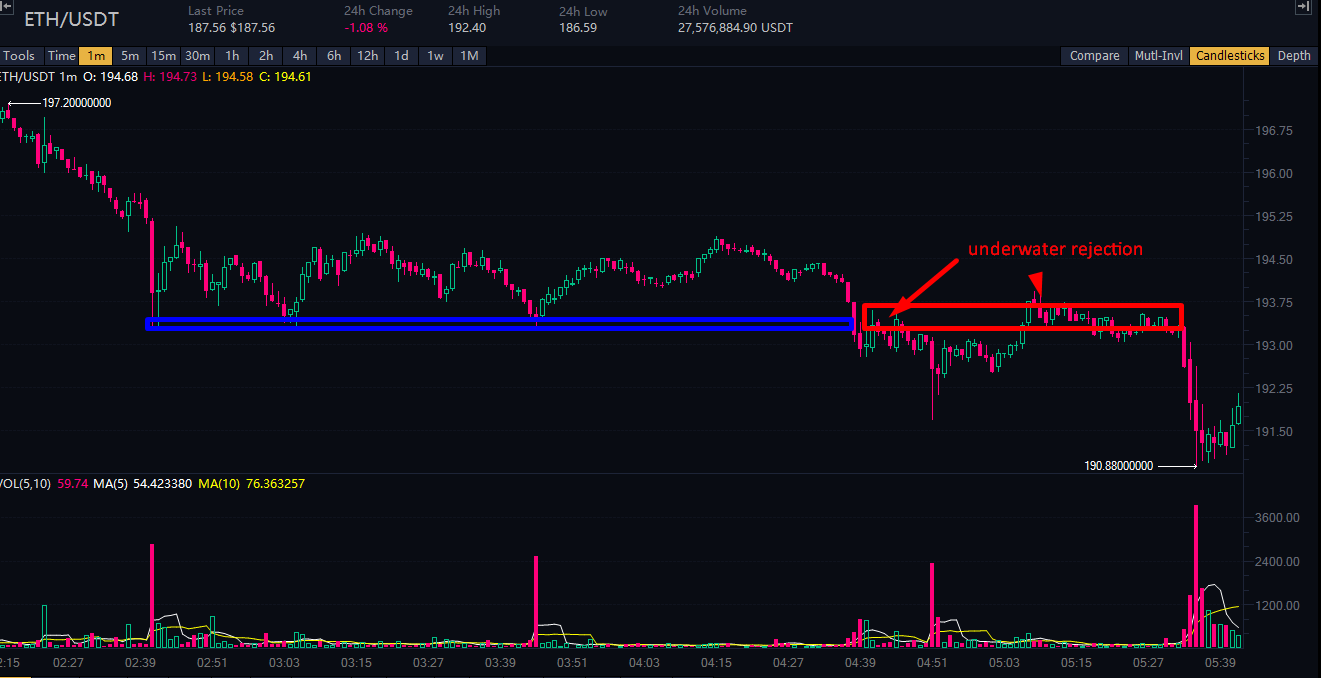The width and height of the screenshot is (1321, 678).
Task: Switch to the 5m interval
Action: coord(129,56)
